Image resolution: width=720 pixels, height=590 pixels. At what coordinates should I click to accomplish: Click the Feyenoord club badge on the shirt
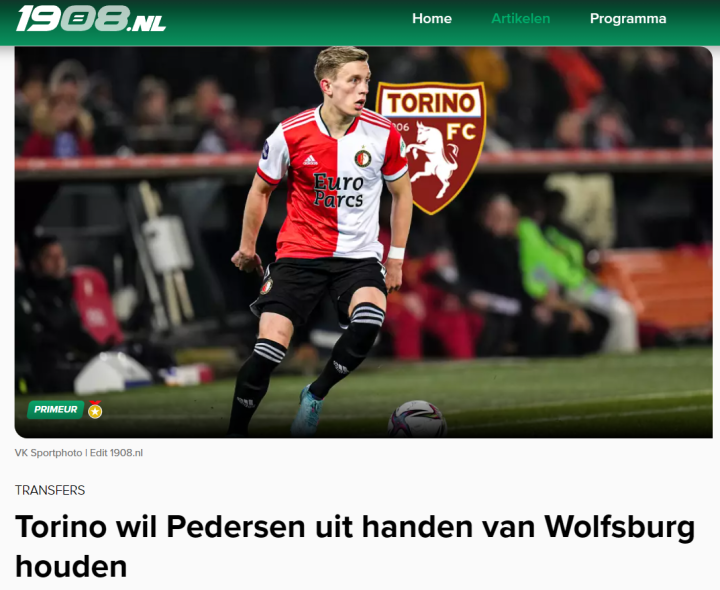[363, 158]
